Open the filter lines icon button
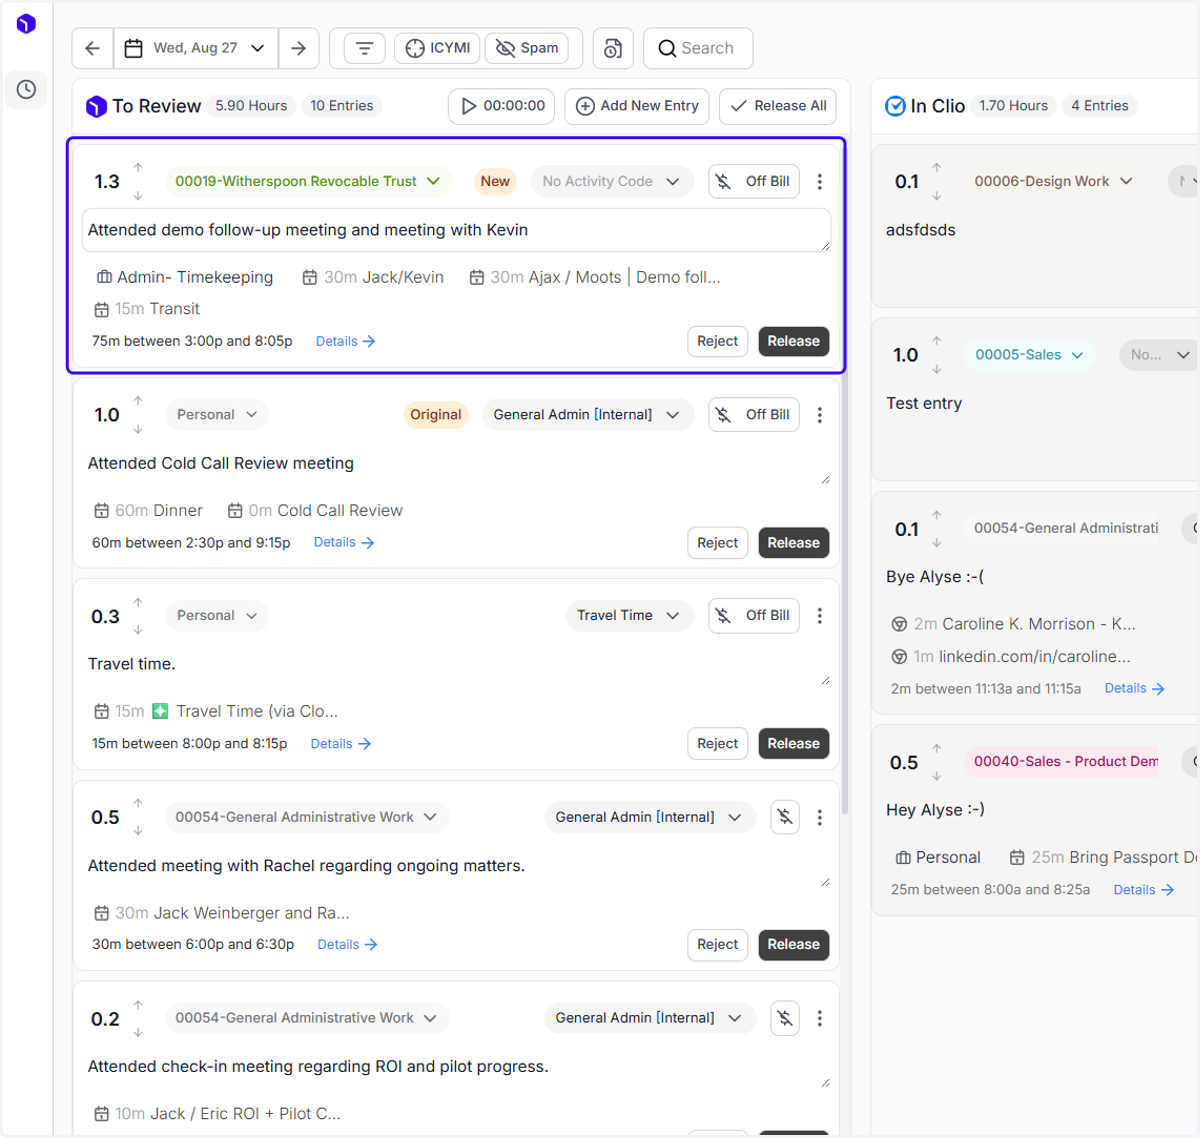Screen dimensions: 1200x1138 (365, 48)
